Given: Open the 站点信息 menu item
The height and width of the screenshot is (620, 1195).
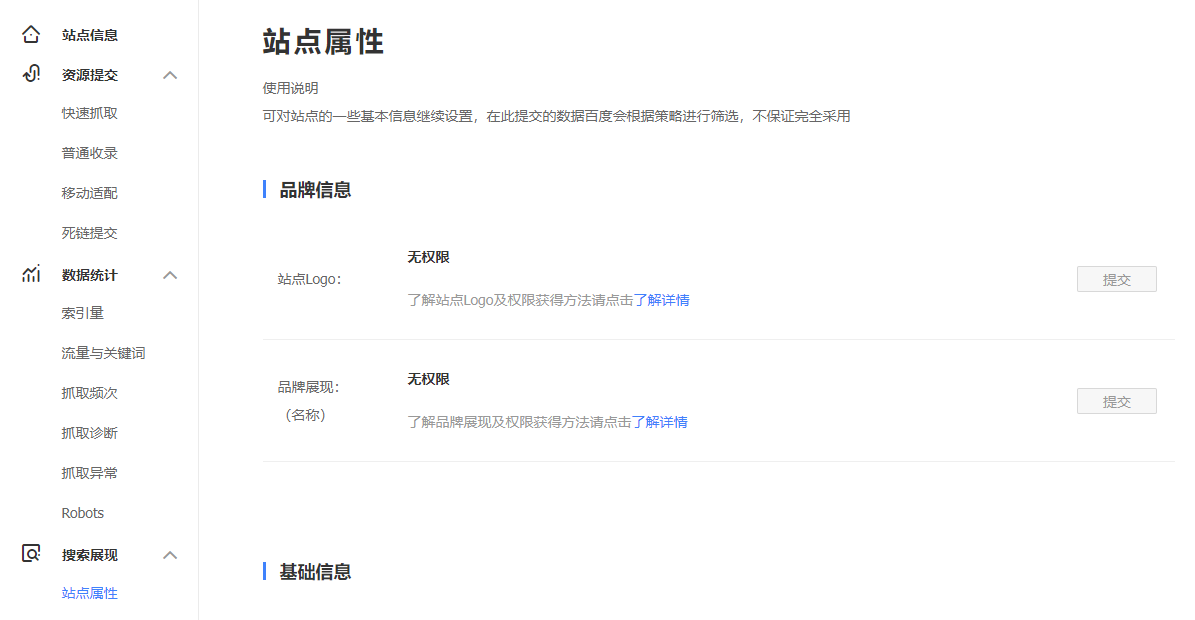Looking at the screenshot, I should click(x=90, y=35).
